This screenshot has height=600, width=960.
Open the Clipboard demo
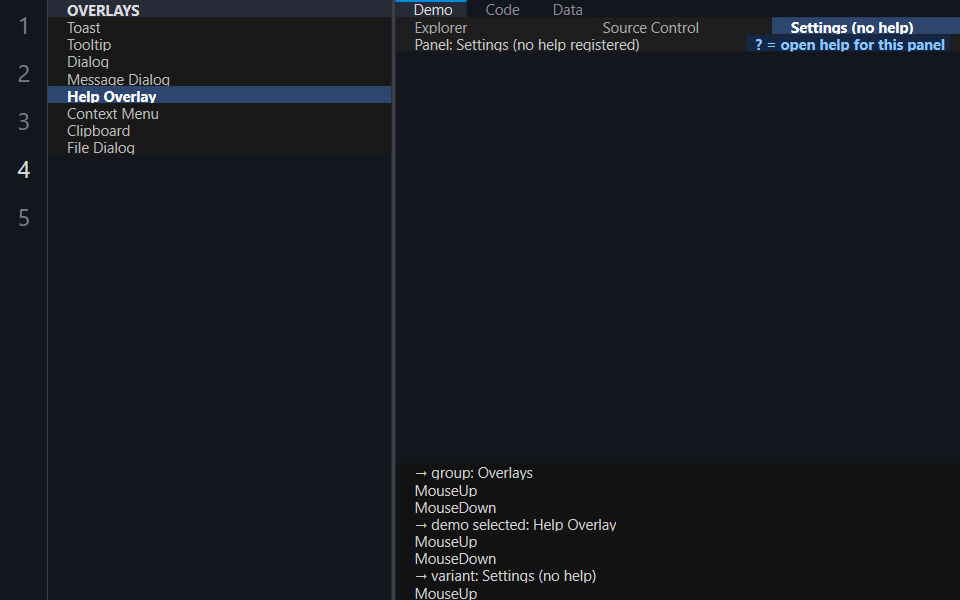click(x=219, y=130)
